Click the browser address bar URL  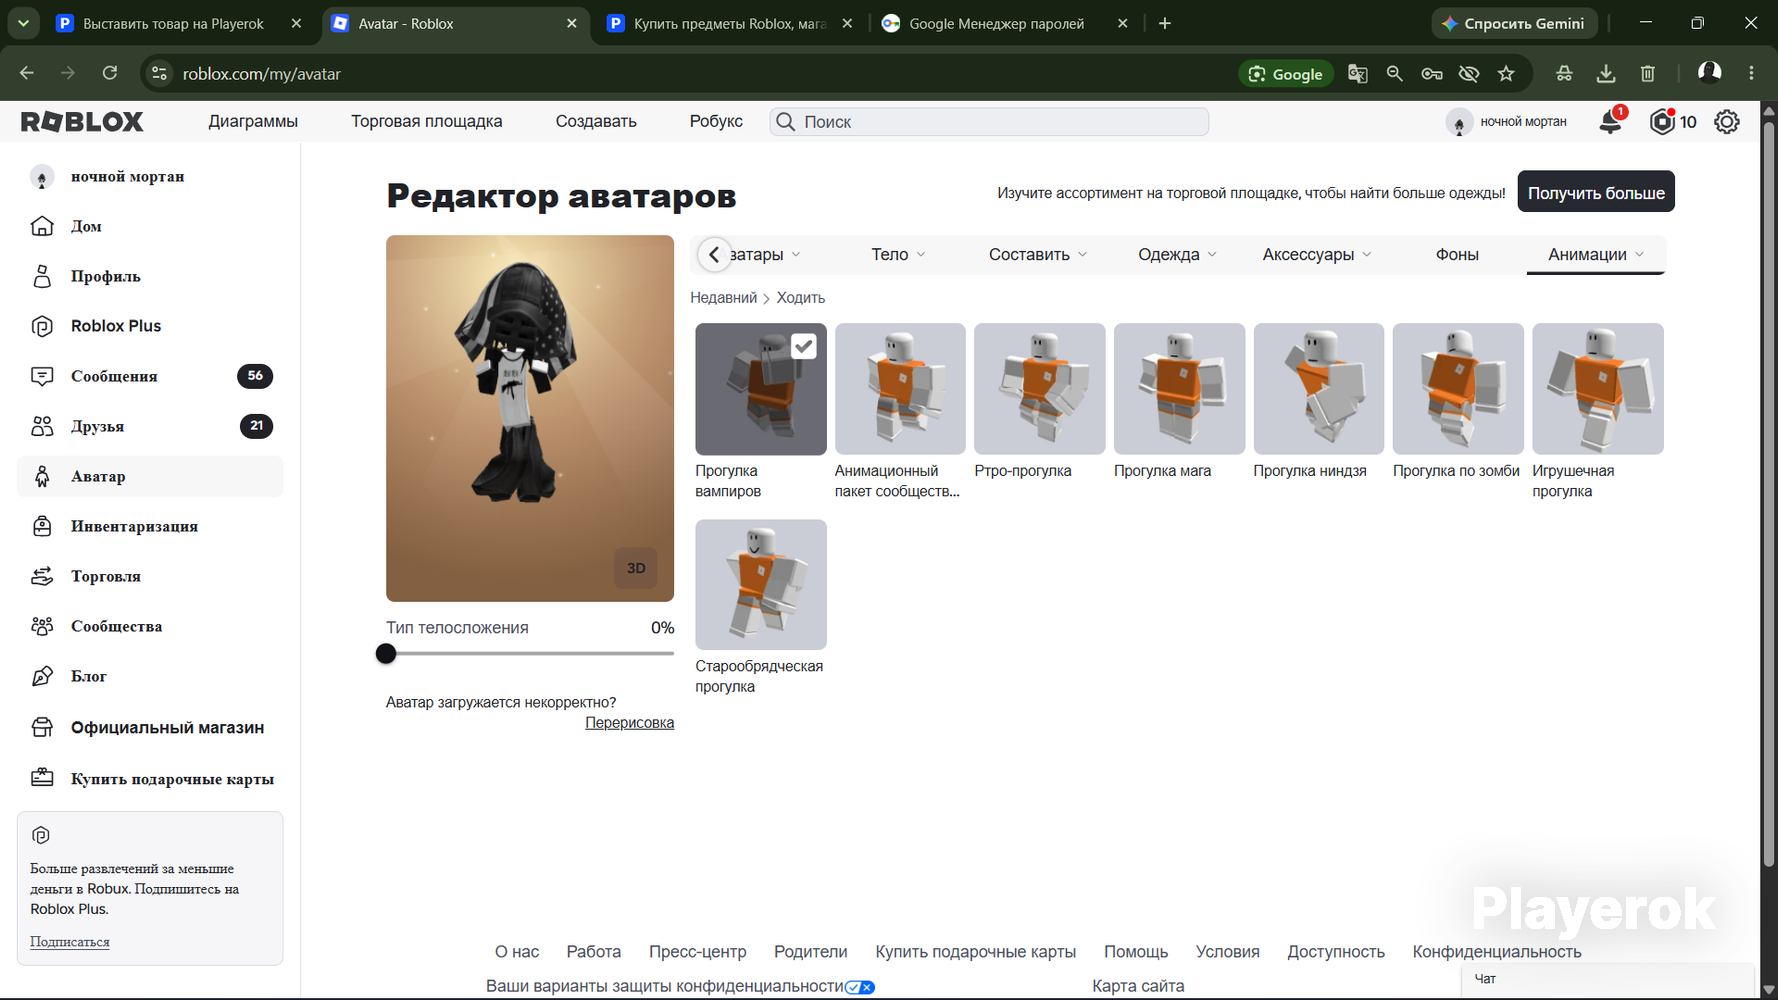[262, 74]
